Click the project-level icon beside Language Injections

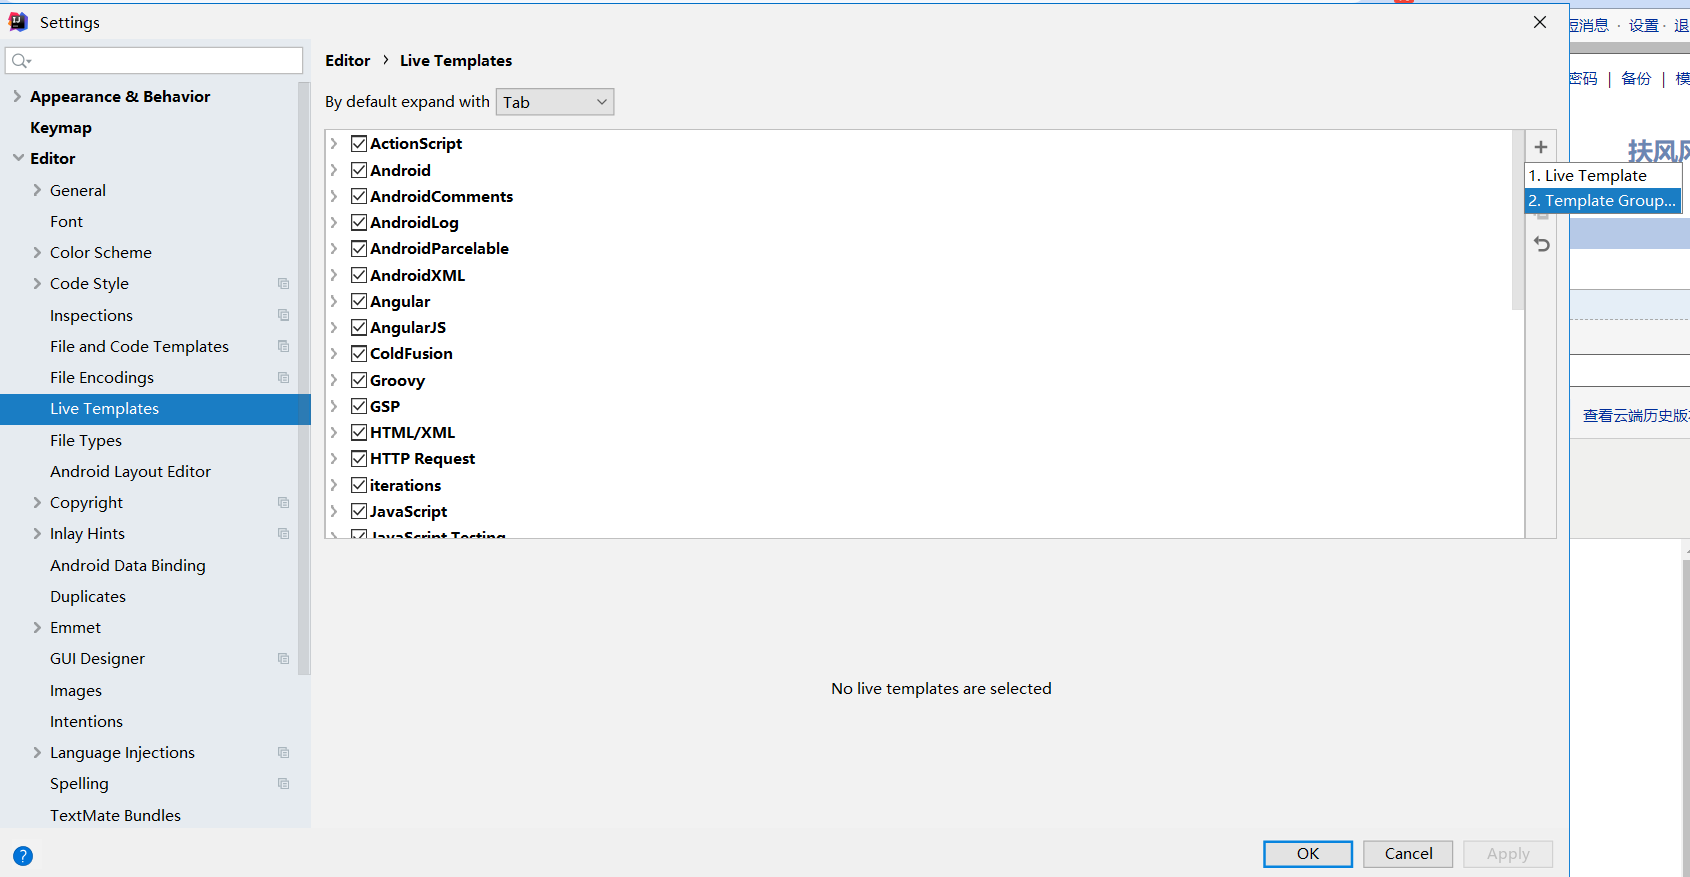[284, 753]
